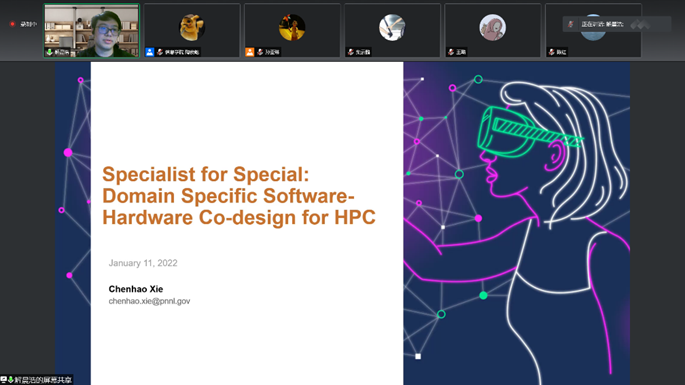Click muted mic icon on fifth participant tile

pyautogui.click(x=451, y=52)
